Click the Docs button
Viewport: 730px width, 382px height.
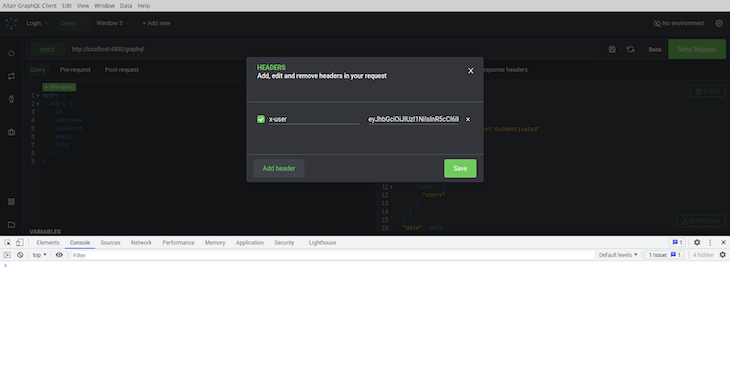coord(655,49)
